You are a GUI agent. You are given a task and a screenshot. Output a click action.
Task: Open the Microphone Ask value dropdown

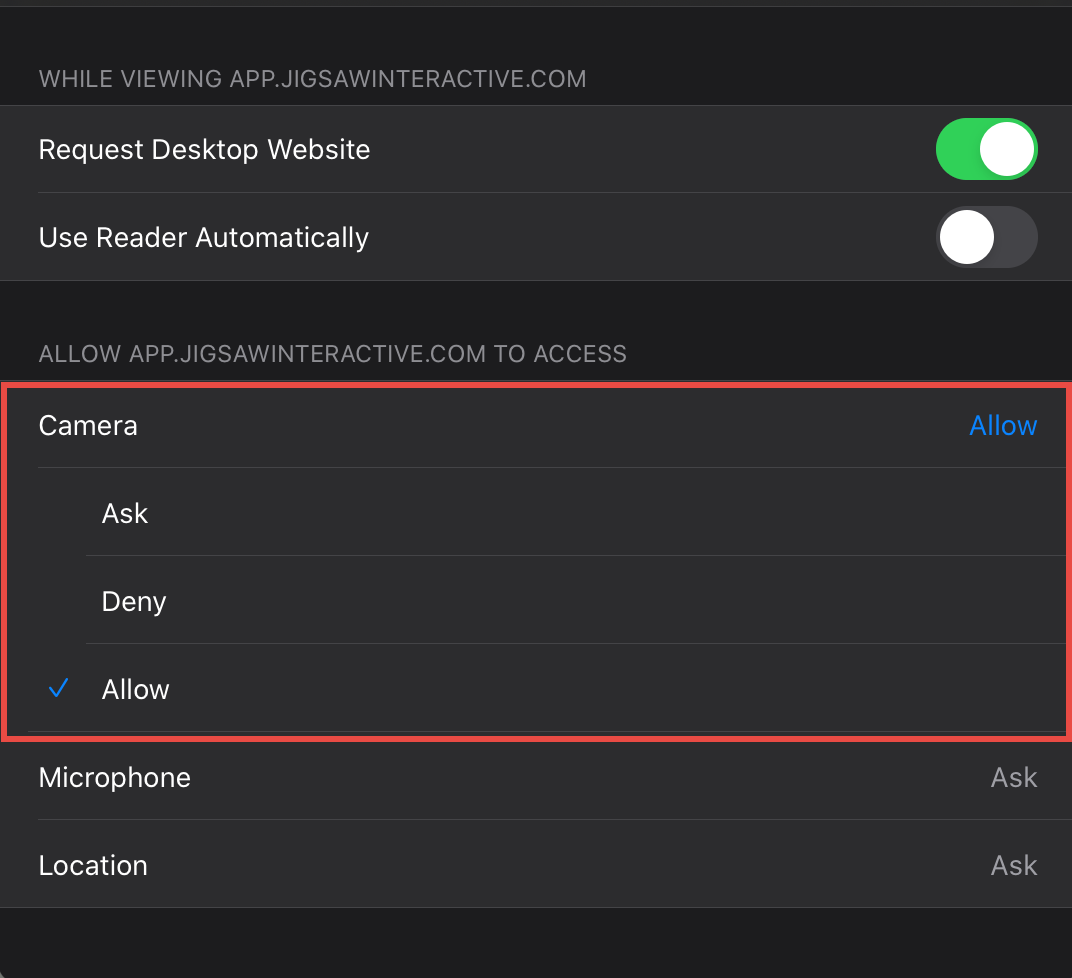coord(1013,778)
